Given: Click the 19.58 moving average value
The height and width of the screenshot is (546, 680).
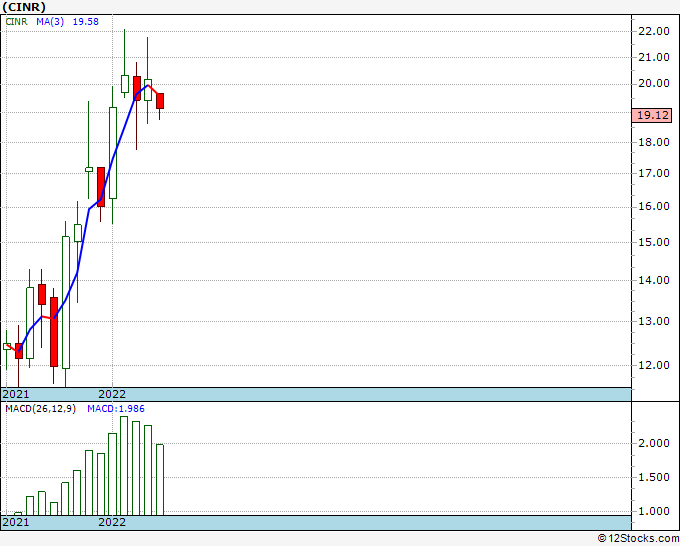Looking at the screenshot, I should click(85, 22).
